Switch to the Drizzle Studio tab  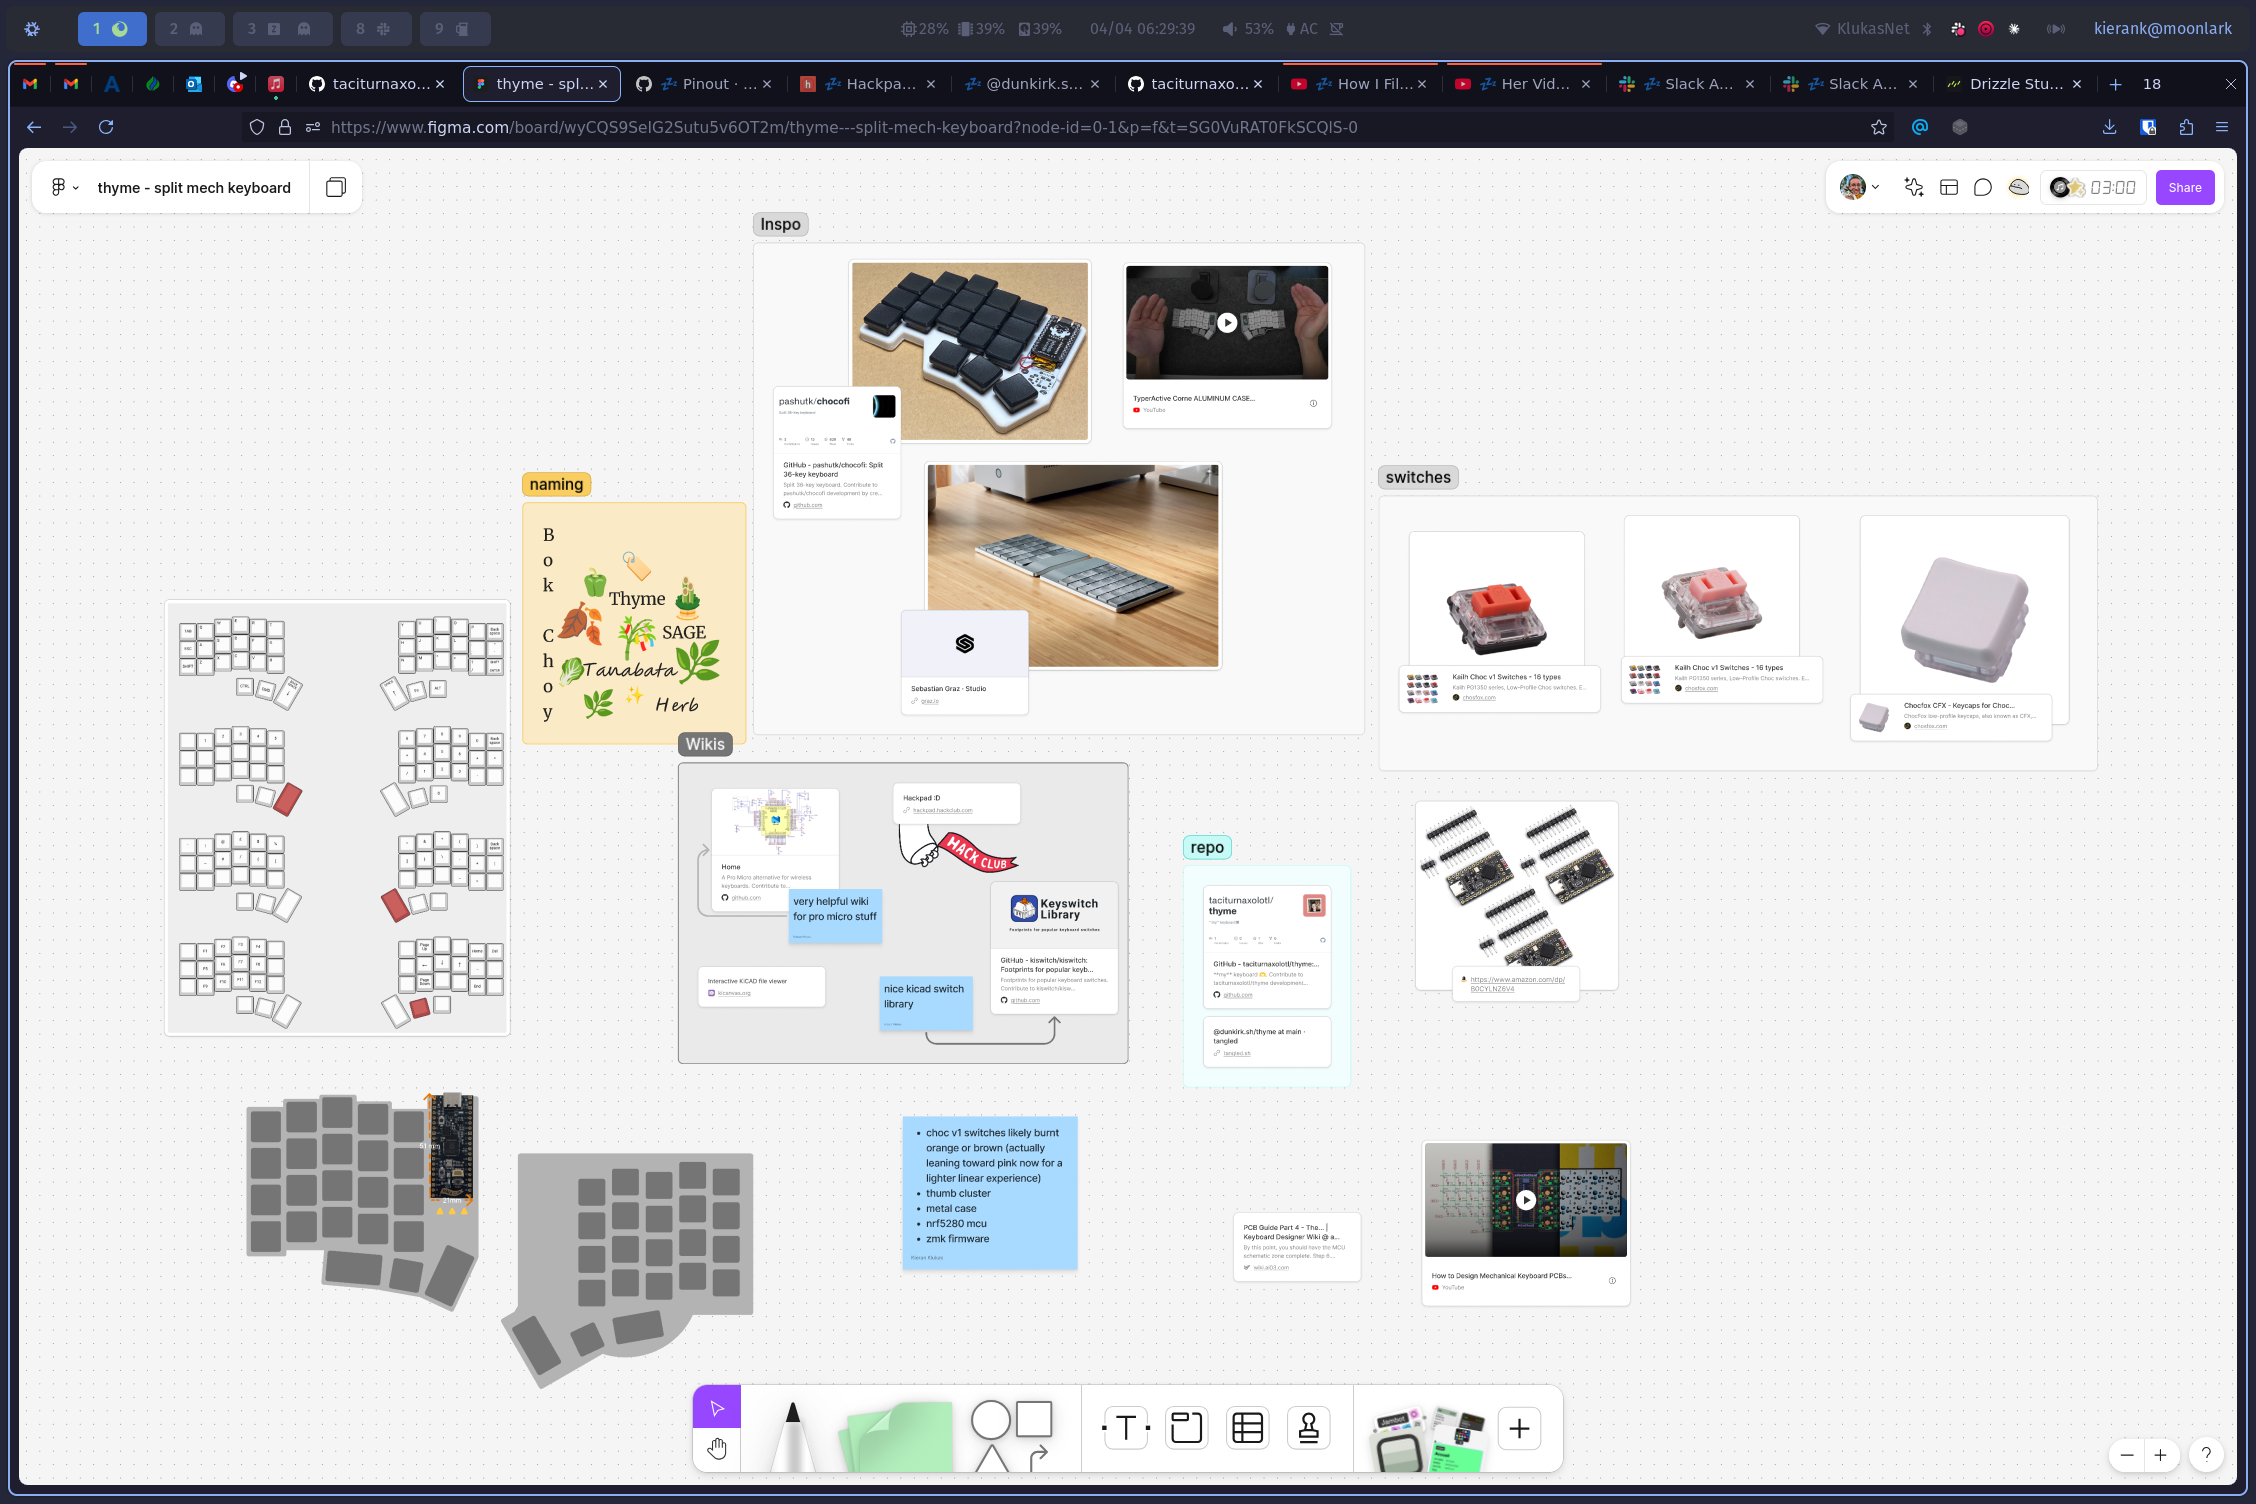2012,84
